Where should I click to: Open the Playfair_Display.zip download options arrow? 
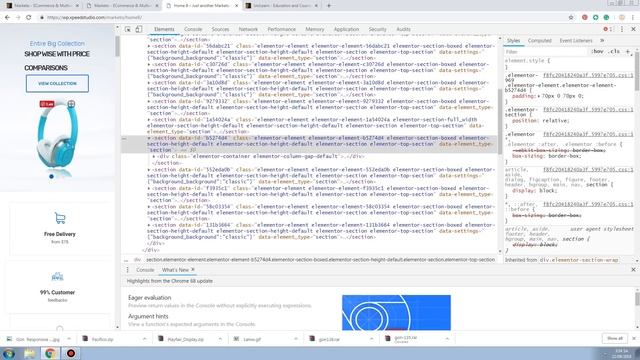(220, 339)
